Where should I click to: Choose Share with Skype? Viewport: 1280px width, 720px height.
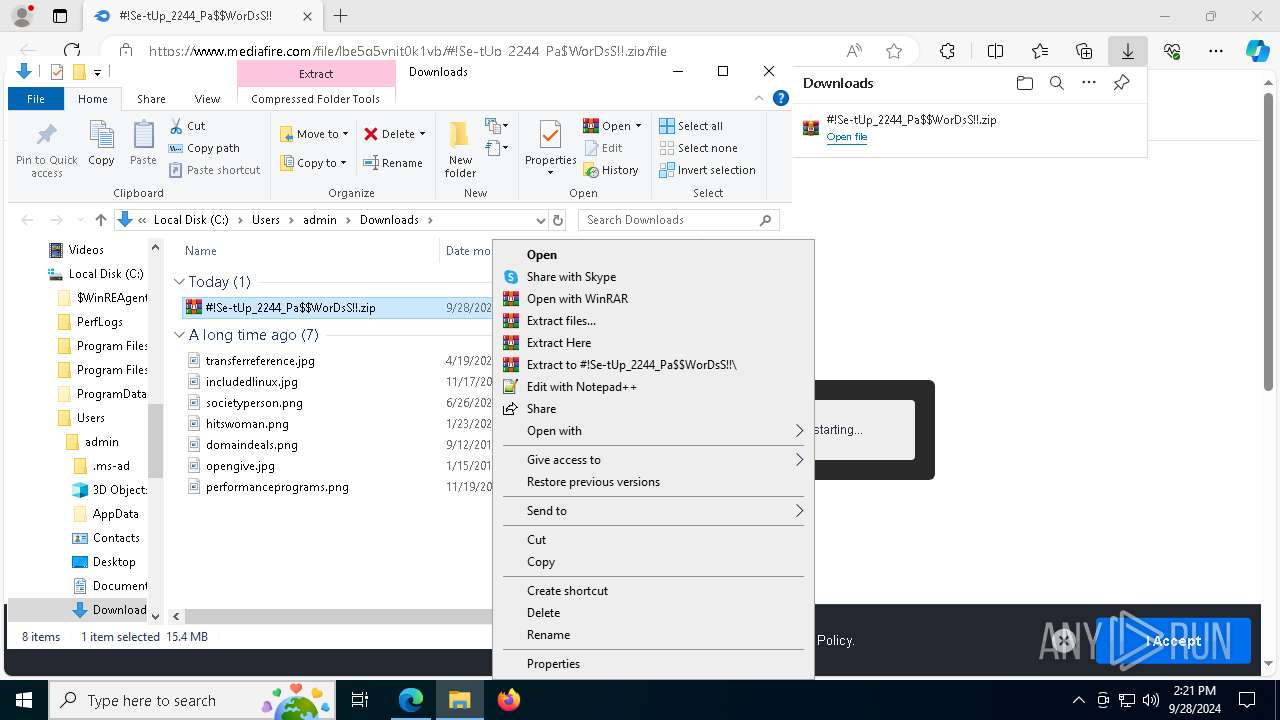coord(654,277)
